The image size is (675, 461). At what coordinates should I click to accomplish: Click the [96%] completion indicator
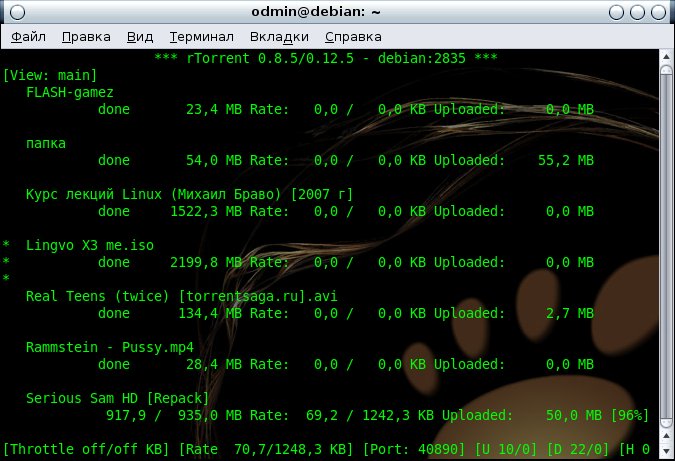629,415
